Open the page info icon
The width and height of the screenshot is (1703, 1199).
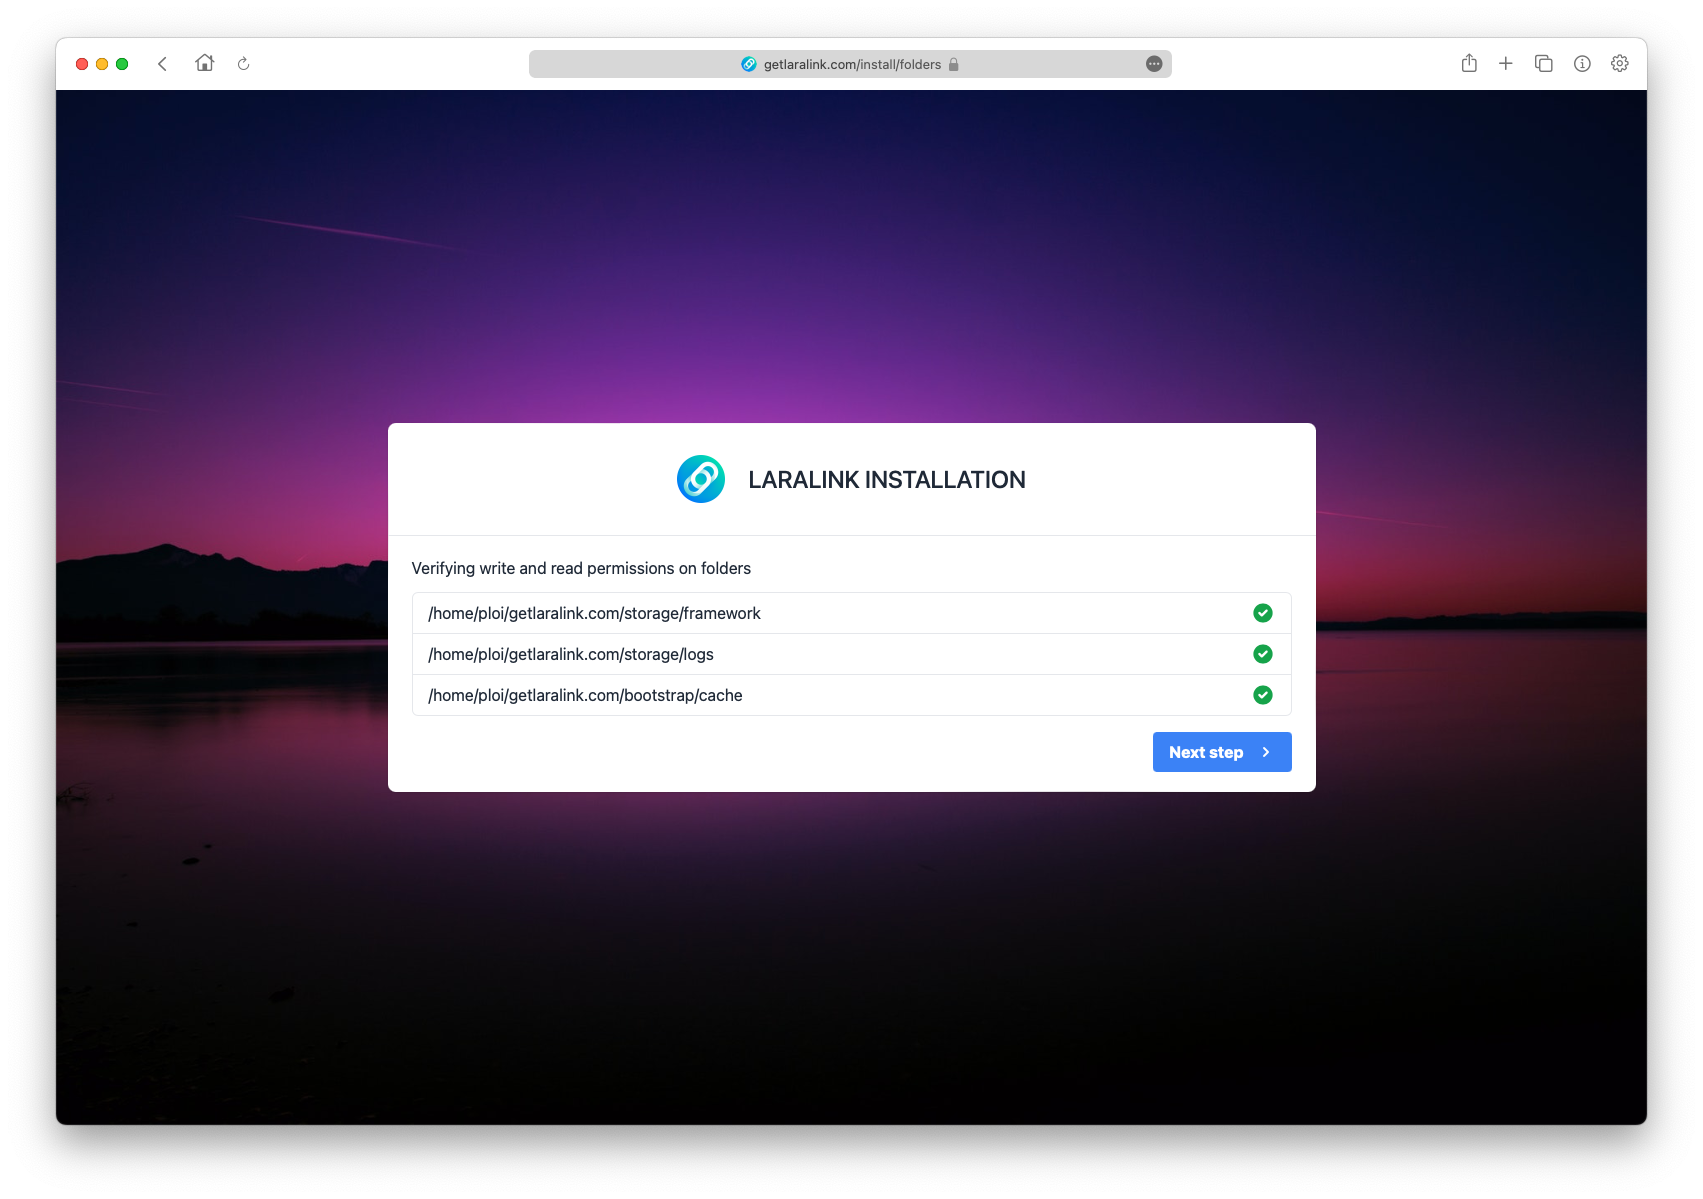pos(1581,64)
